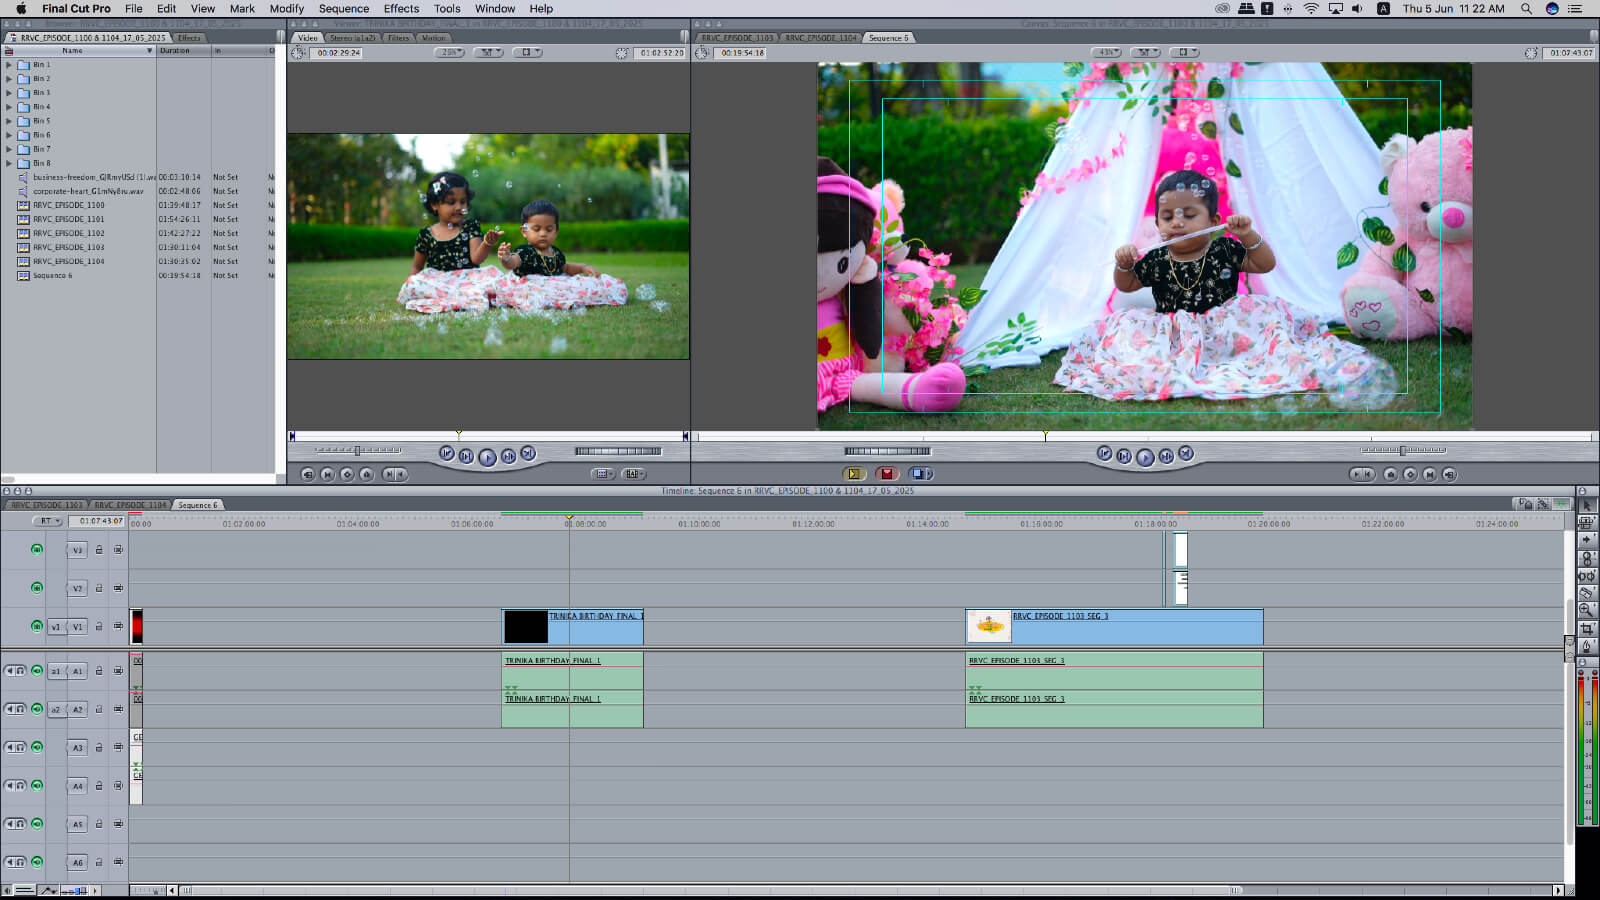This screenshot has height=900, width=1600.
Task: Toggle V2 track visibility green light
Action: coord(37,588)
